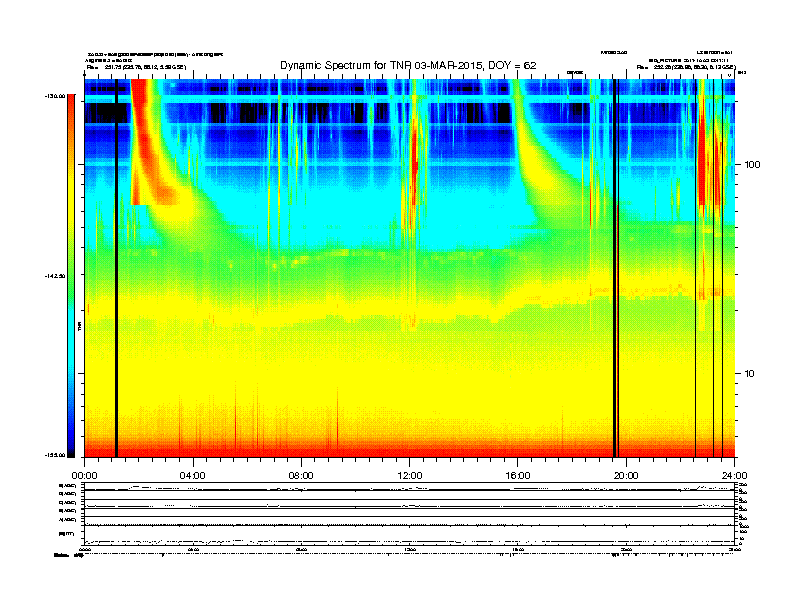Image resolution: width=792 pixels, height=612 pixels.
Task: Click the large "20:00" time axis label
Action: (626, 476)
